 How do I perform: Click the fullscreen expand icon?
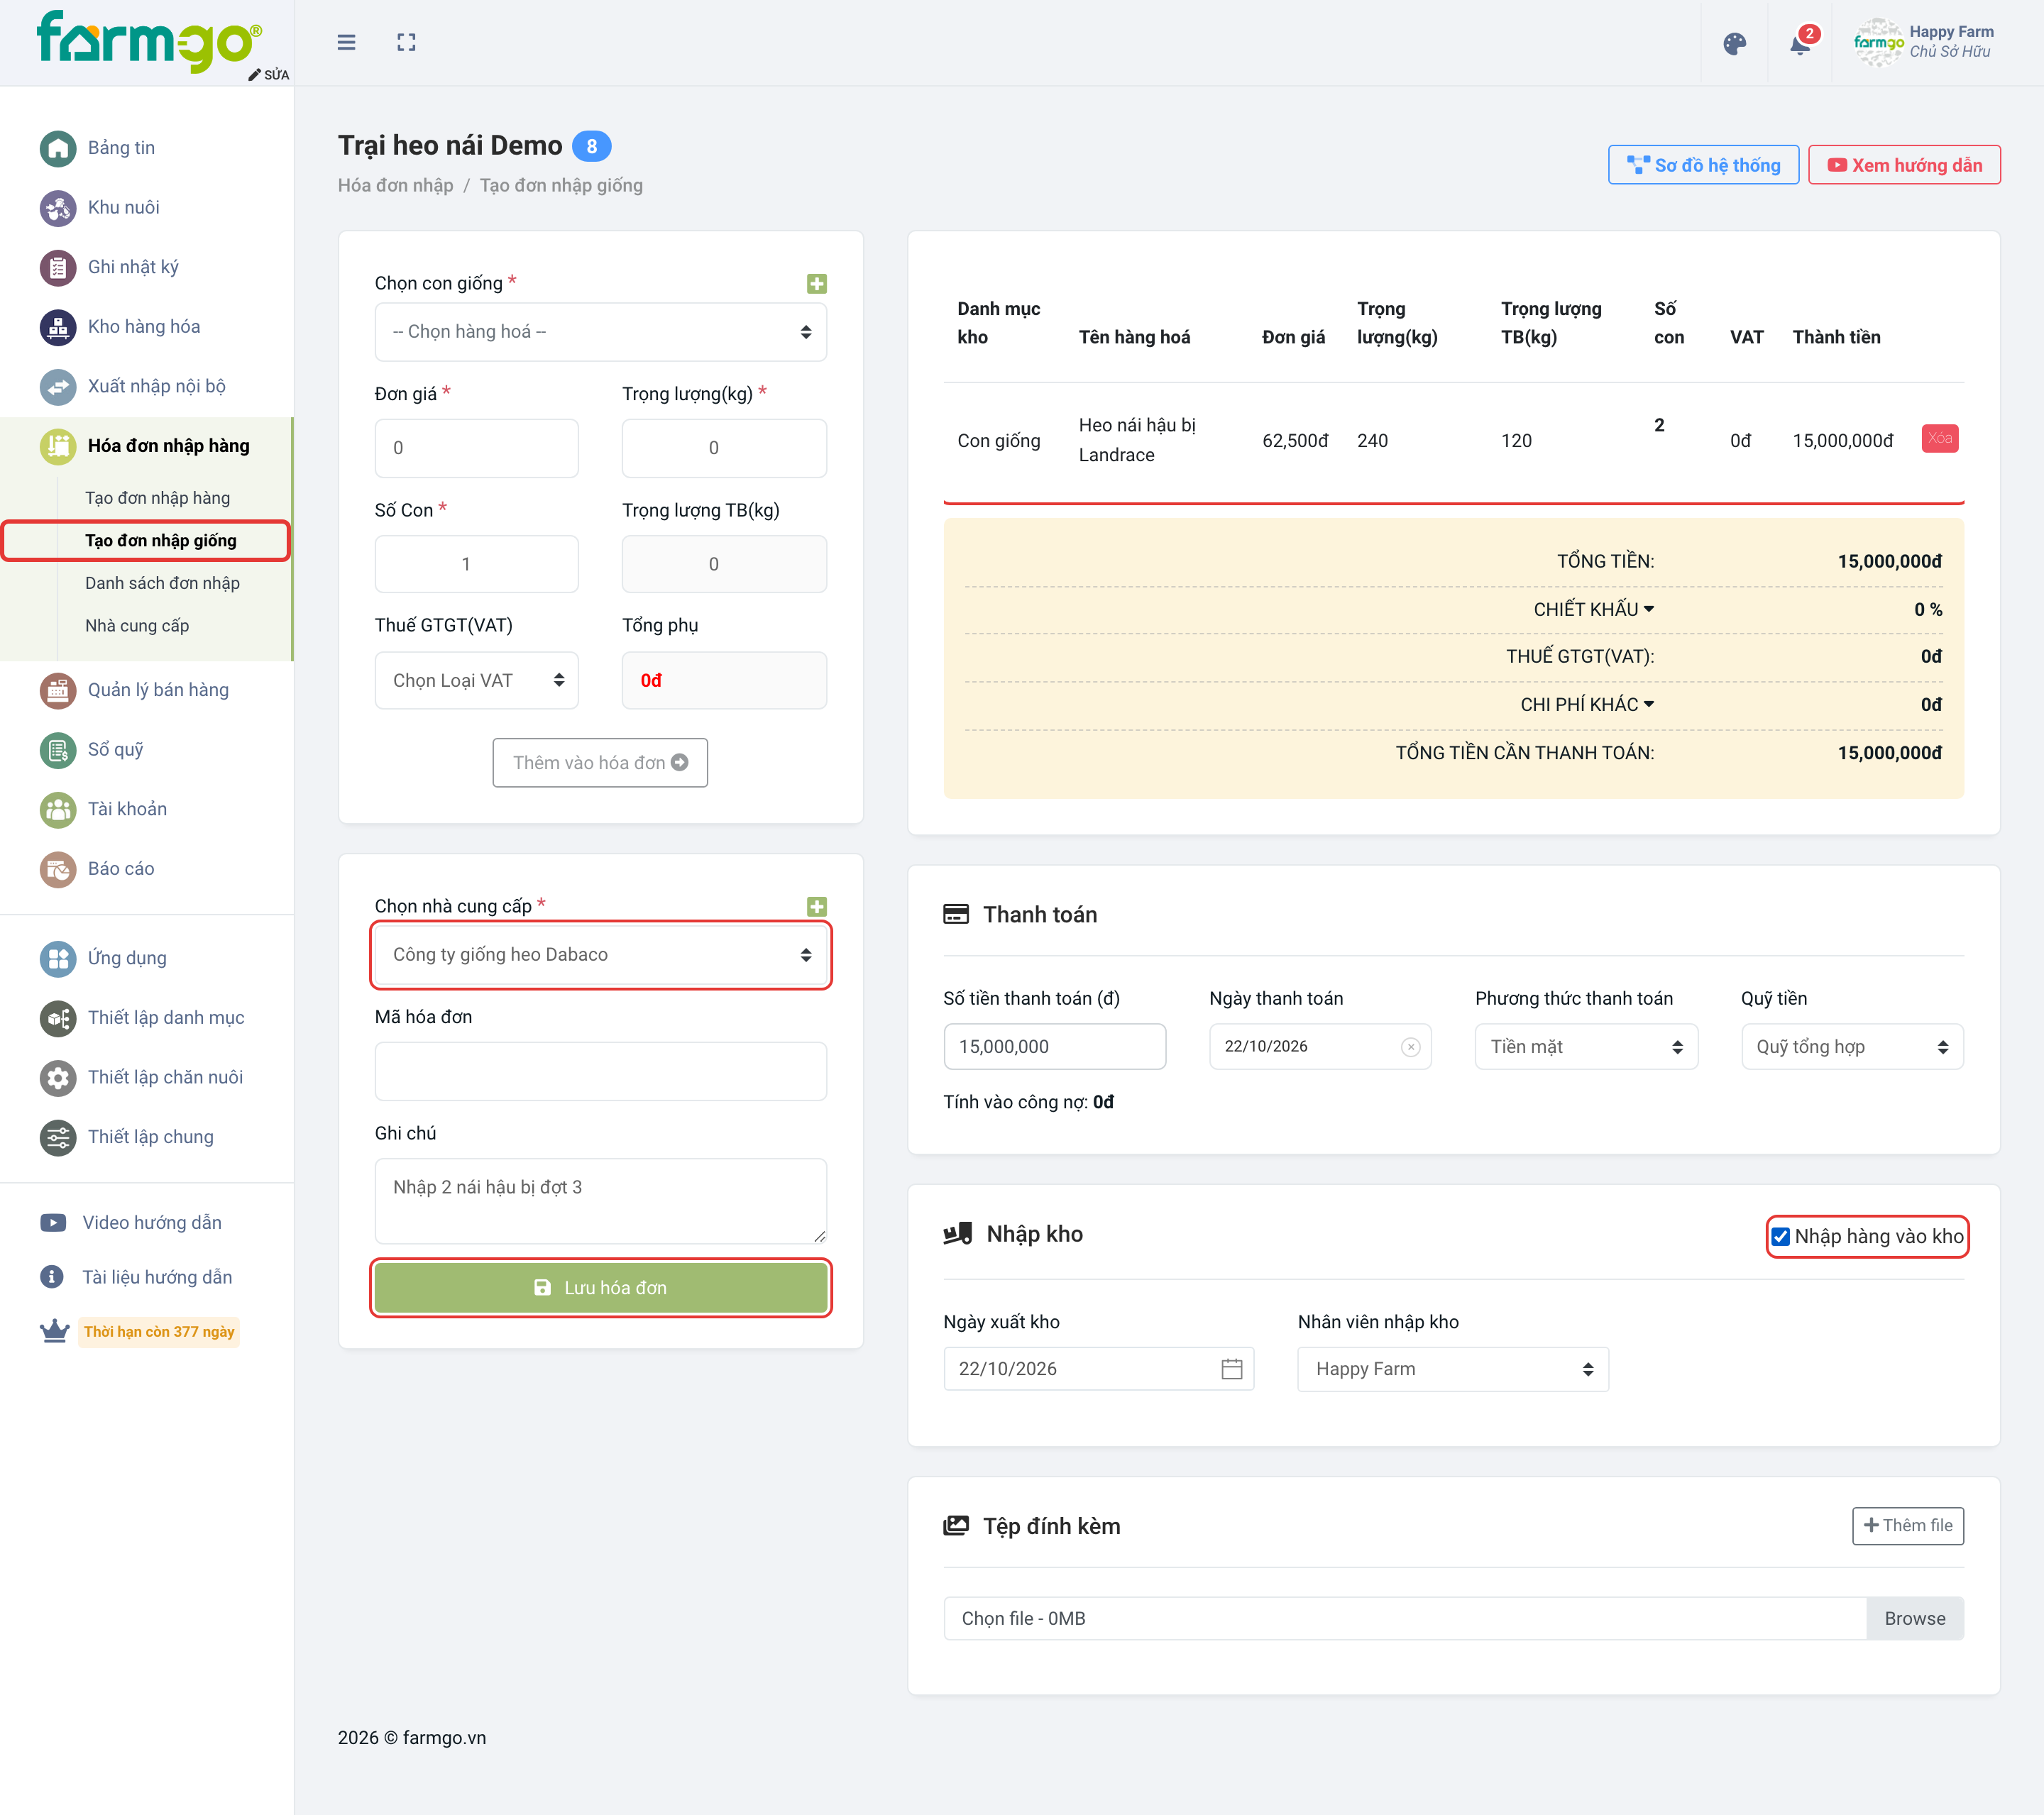click(x=406, y=42)
